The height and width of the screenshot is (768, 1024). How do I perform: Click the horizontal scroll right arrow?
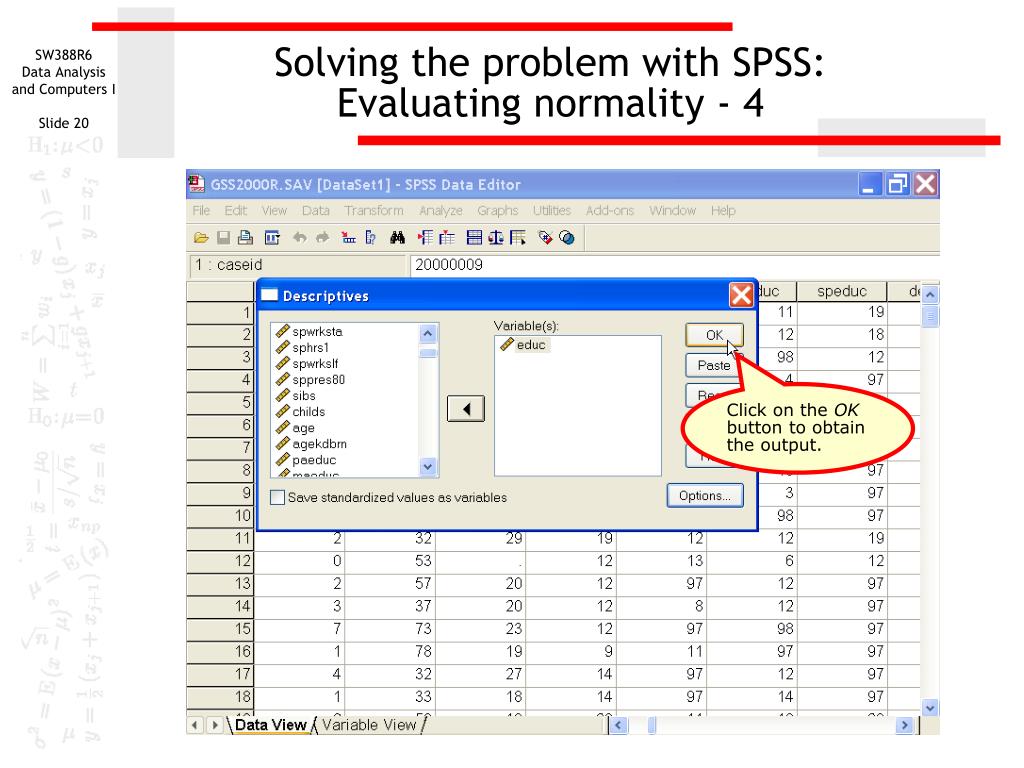tap(904, 725)
